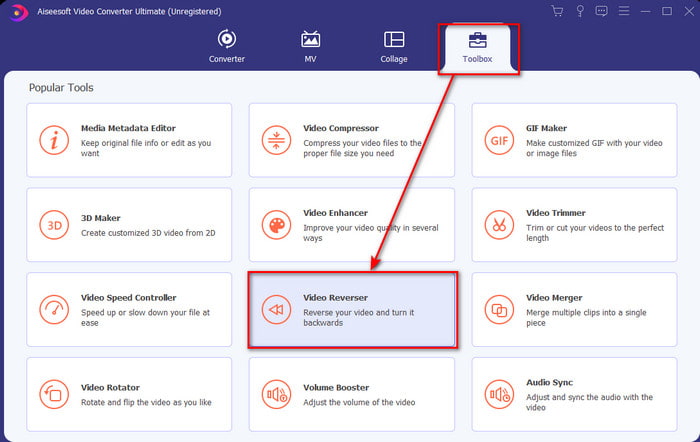This screenshot has width=700, height=442.
Task: Click the Video Reverser rewind icon
Action: tap(276, 309)
